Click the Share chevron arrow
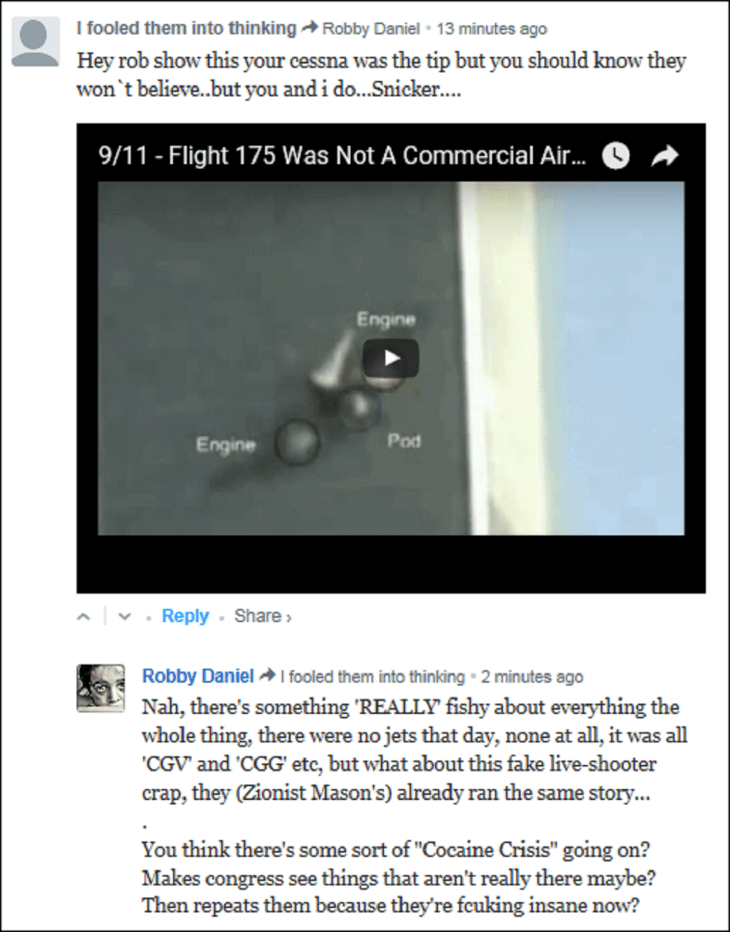 click(x=288, y=617)
